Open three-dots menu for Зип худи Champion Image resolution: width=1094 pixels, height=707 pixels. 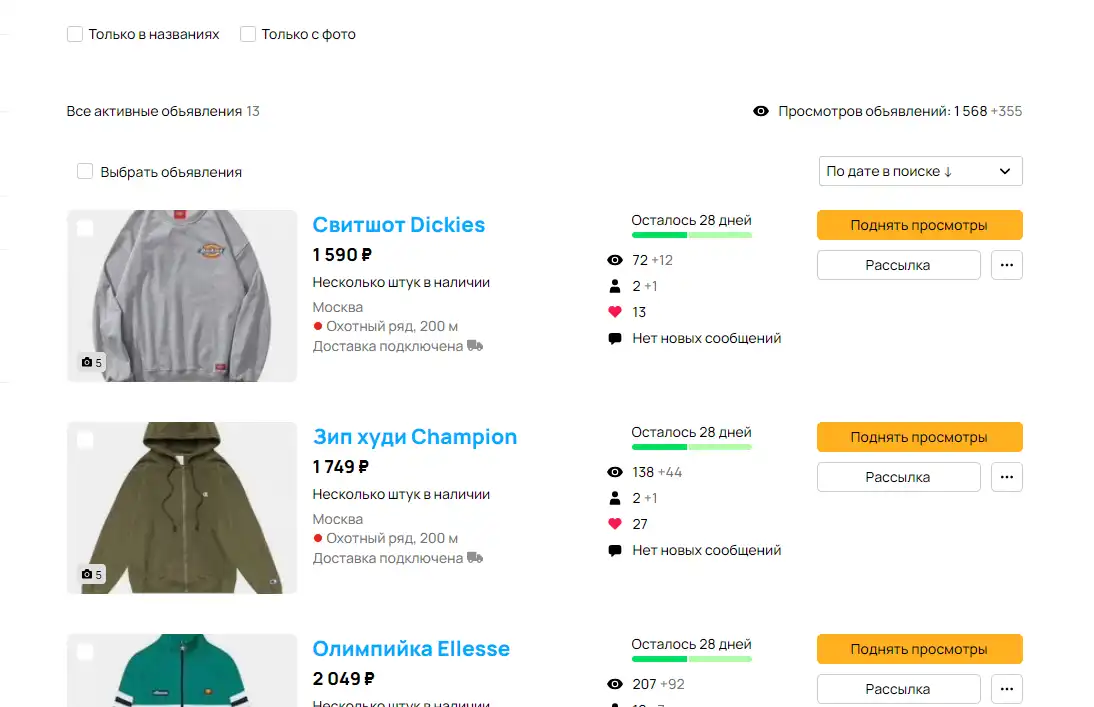(x=1006, y=477)
